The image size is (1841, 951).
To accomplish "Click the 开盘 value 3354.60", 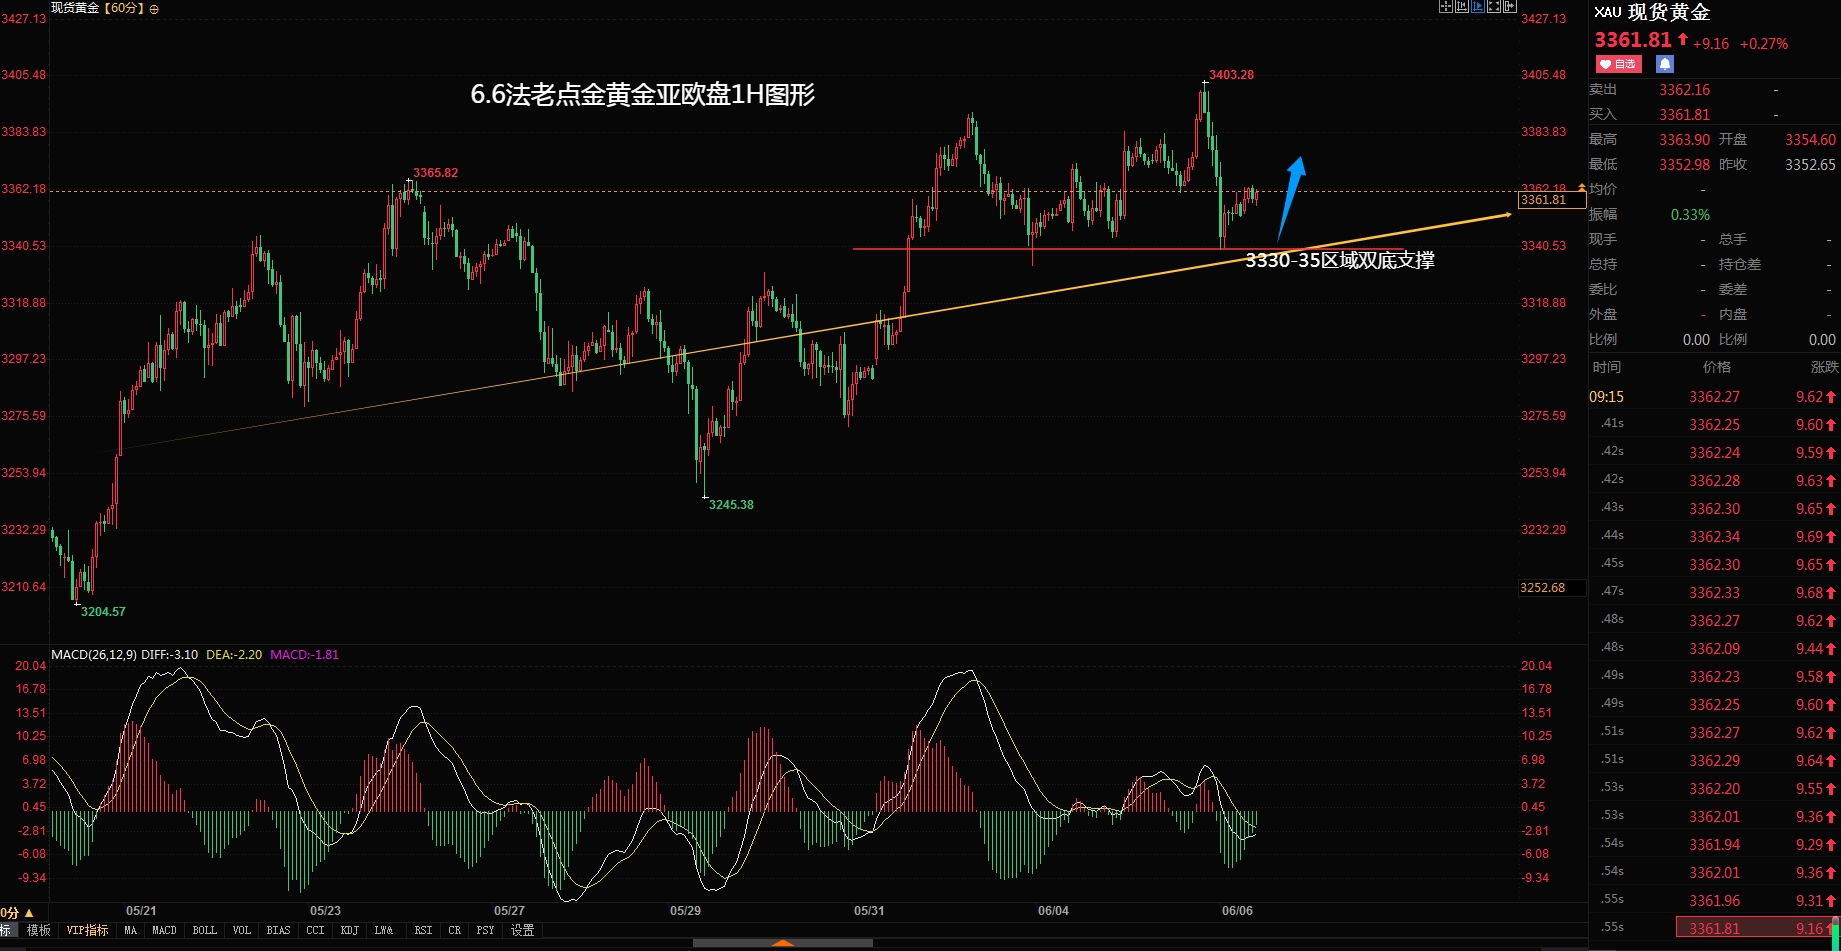I will point(1811,140).
